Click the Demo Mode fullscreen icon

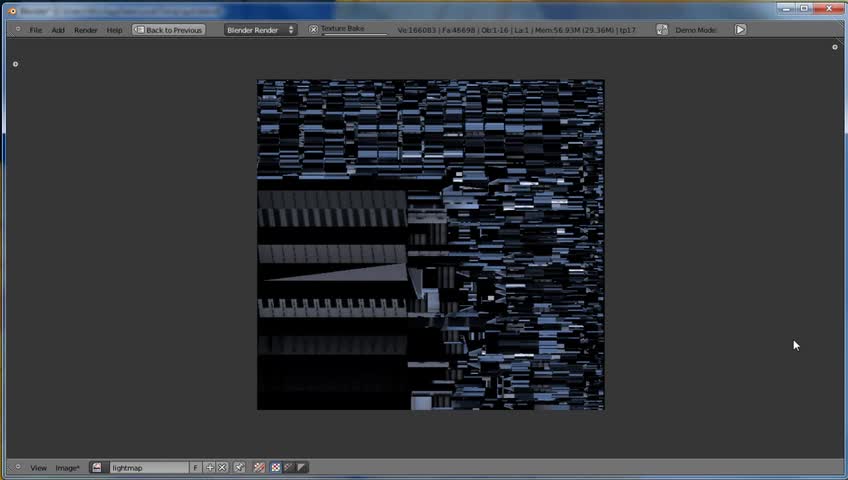662,30
